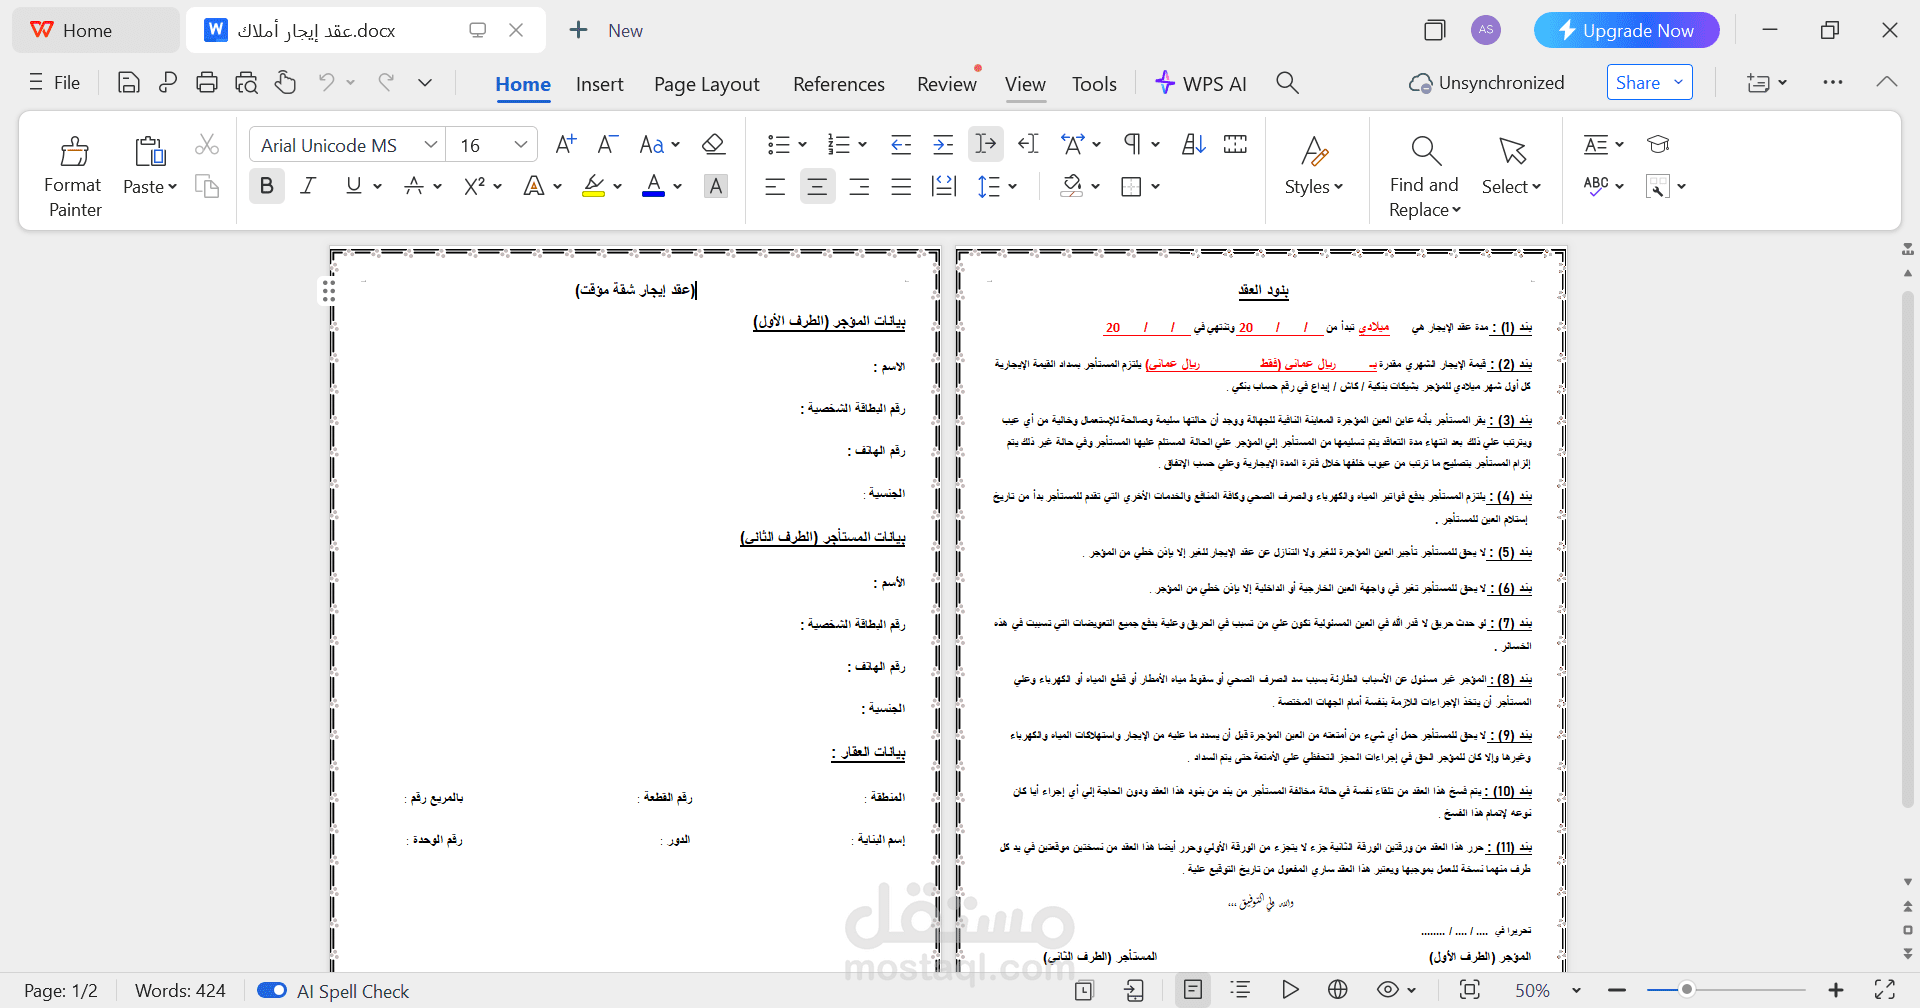The height and width of the screenshot is (1008, 1920).
Task: Click the Copy icon below Cut
Action: [x=207, y=186]
